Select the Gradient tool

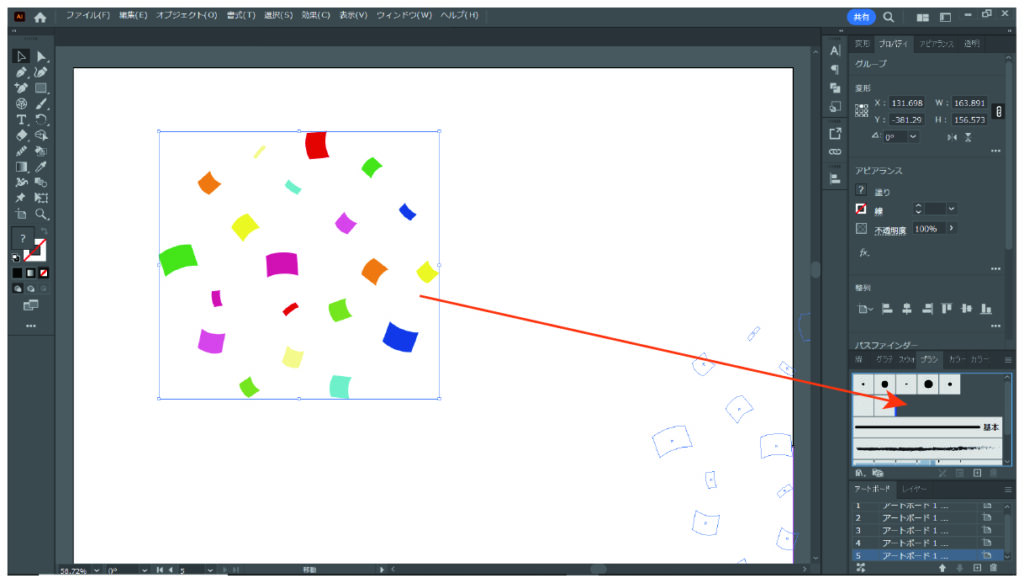click(x=21, y=166)
